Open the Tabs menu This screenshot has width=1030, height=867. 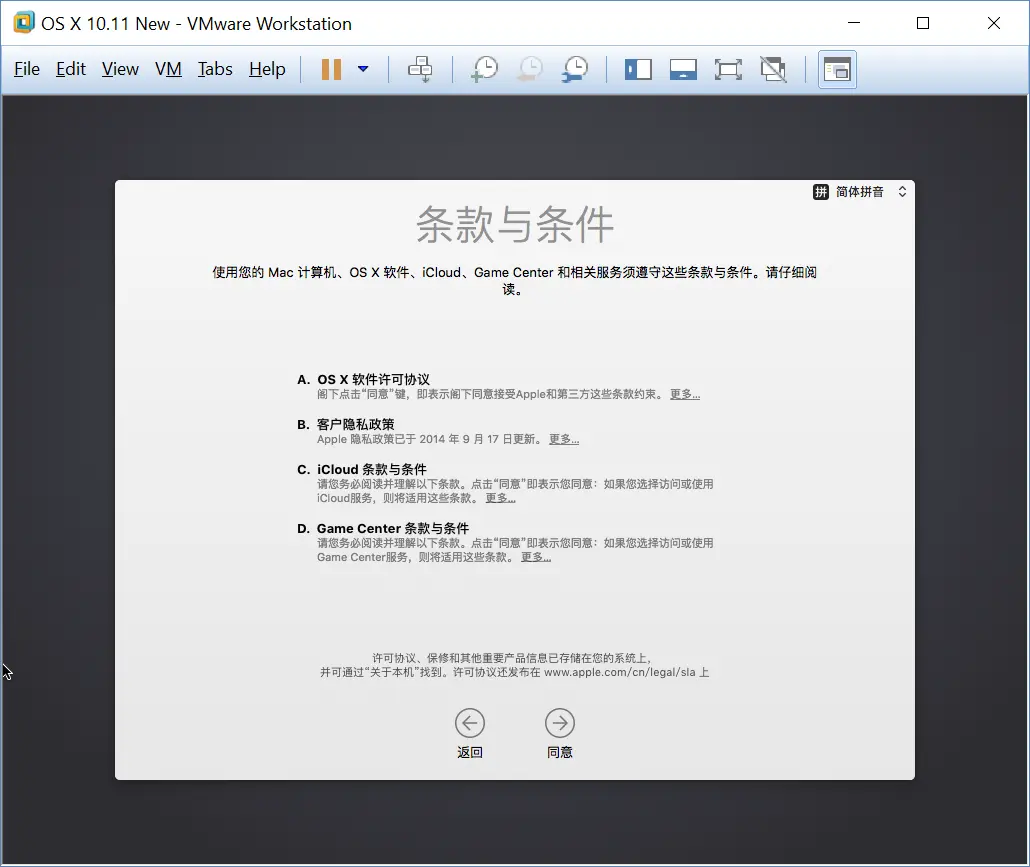(x=215, y=69)
